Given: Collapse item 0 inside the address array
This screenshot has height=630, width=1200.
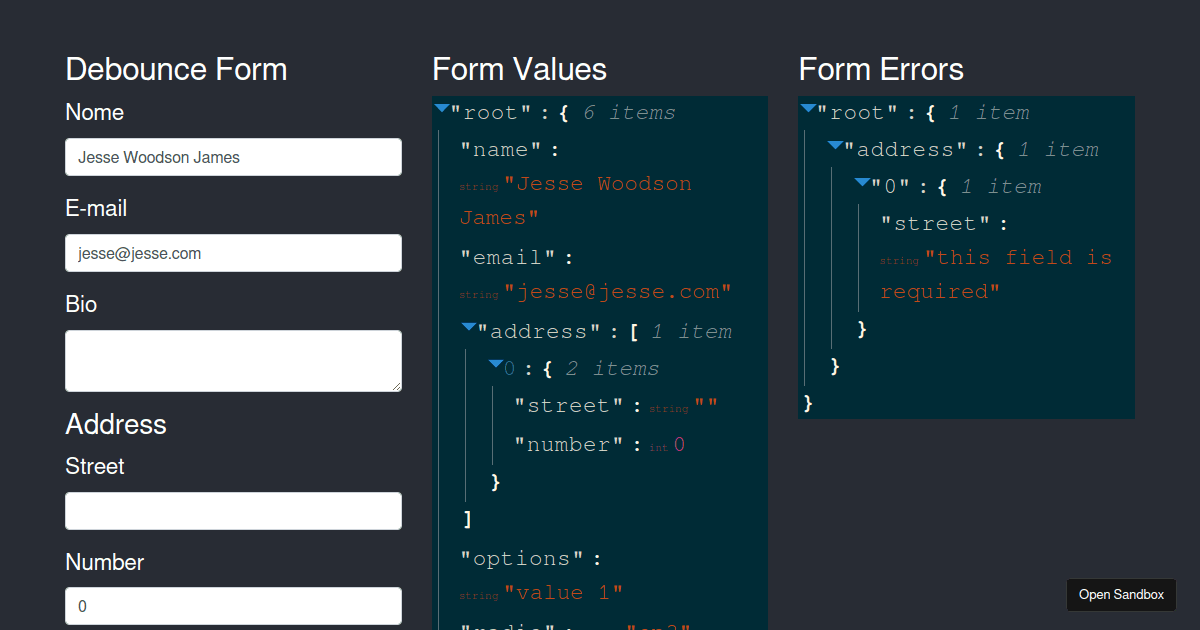Looking at the screenshot, I should [497, 364].
